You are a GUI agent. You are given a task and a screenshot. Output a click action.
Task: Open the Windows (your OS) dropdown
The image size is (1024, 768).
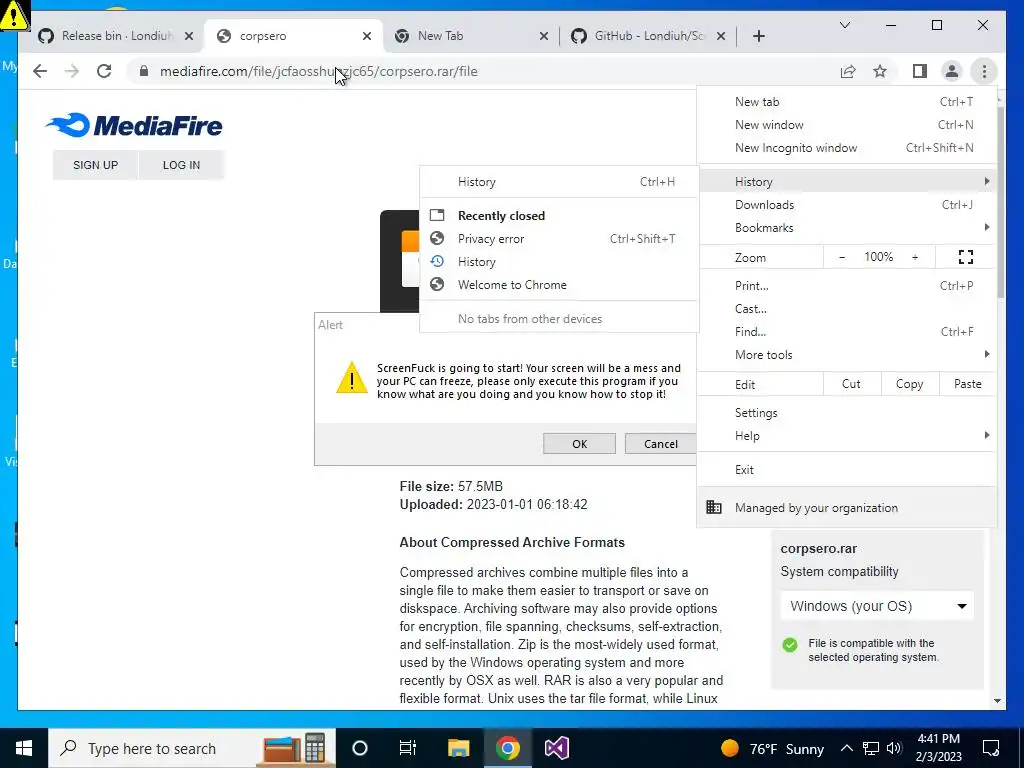pos(877,606)
